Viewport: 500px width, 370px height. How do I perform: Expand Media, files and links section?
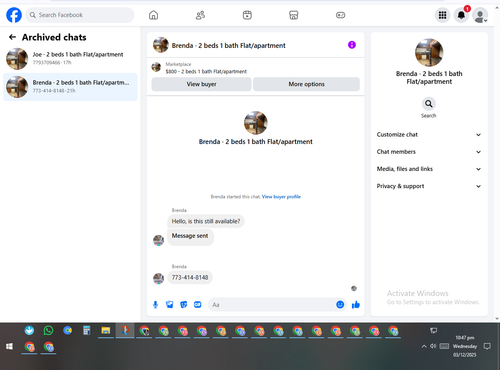[429, 169]
